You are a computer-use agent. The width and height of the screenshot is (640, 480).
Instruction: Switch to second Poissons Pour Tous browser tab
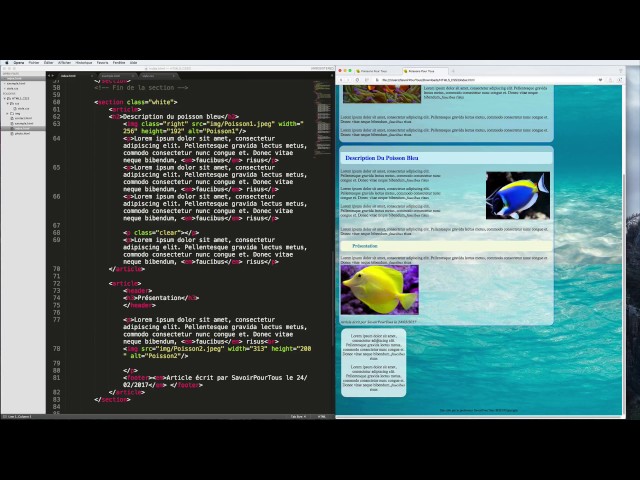pos(424,71)
